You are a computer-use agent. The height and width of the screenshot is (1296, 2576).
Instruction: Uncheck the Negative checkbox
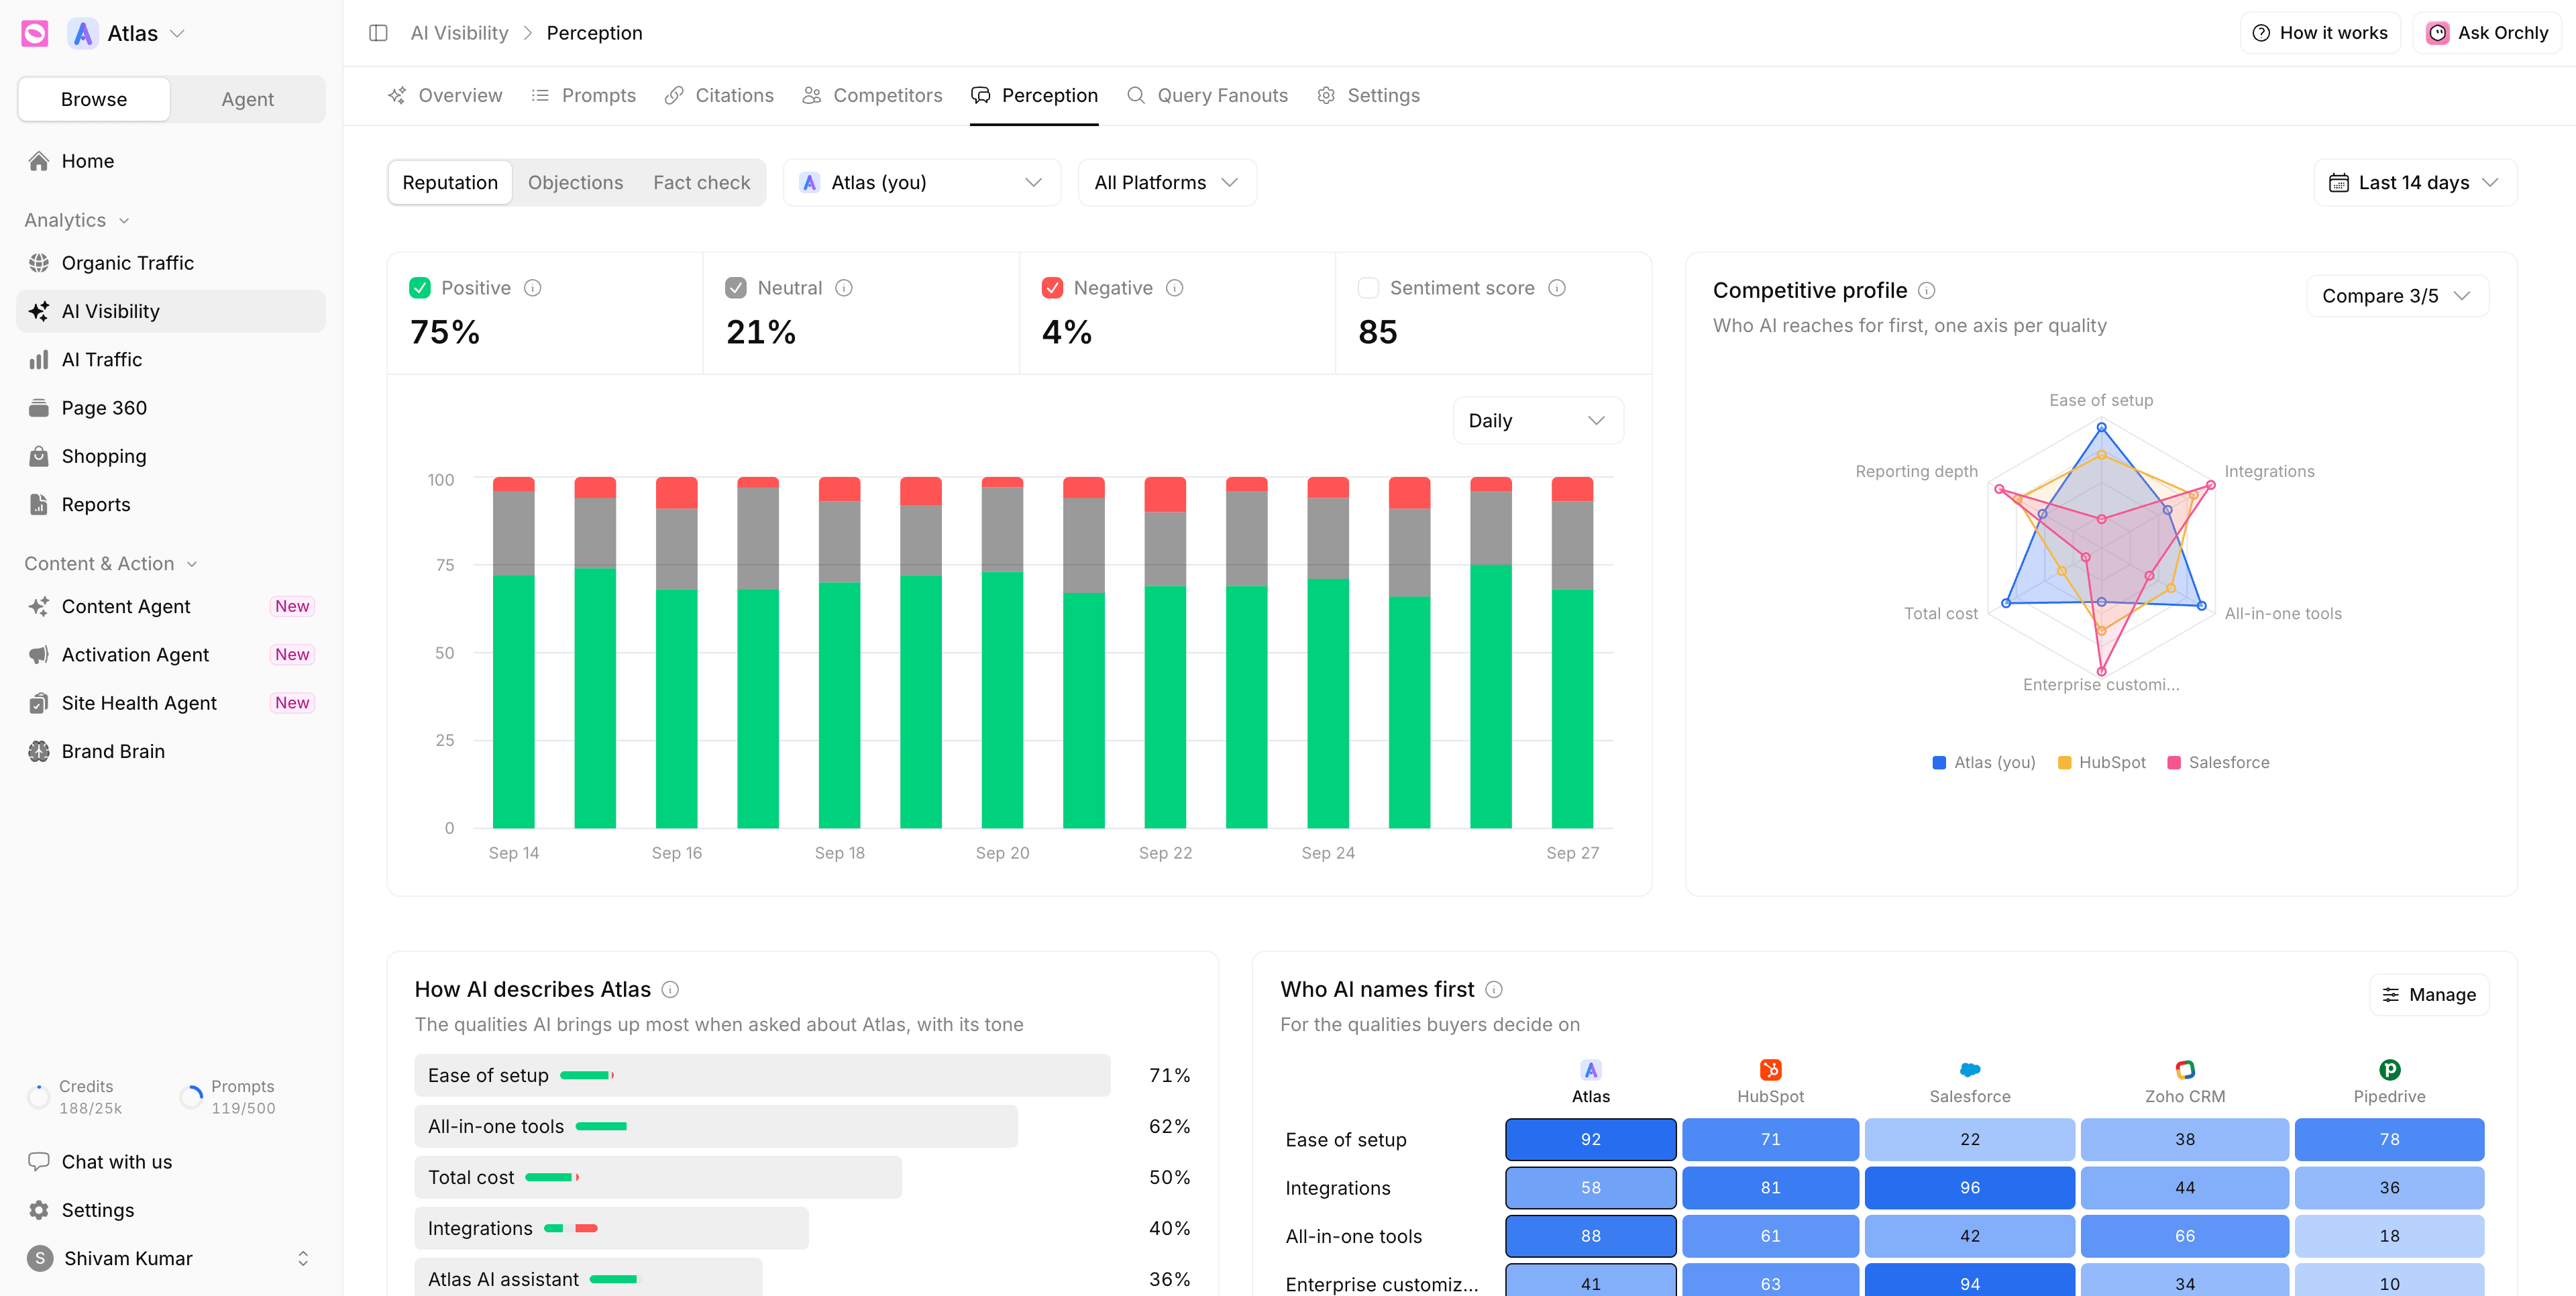tap(1052, 288)
